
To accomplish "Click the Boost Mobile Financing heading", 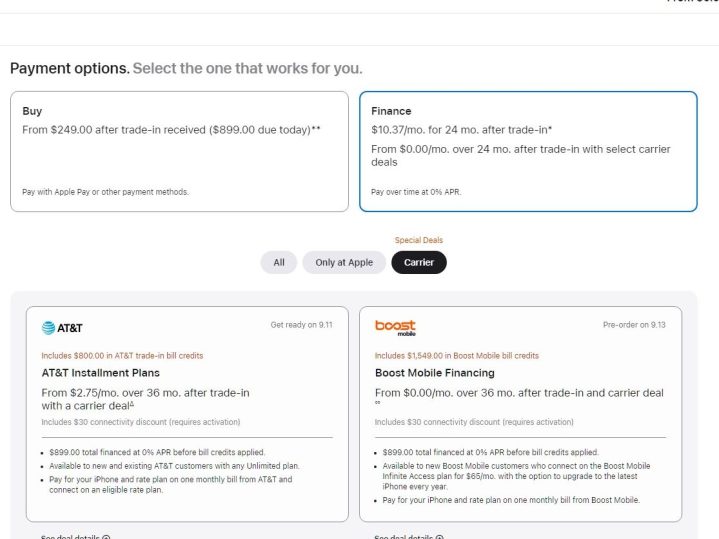I will [434, 373].
